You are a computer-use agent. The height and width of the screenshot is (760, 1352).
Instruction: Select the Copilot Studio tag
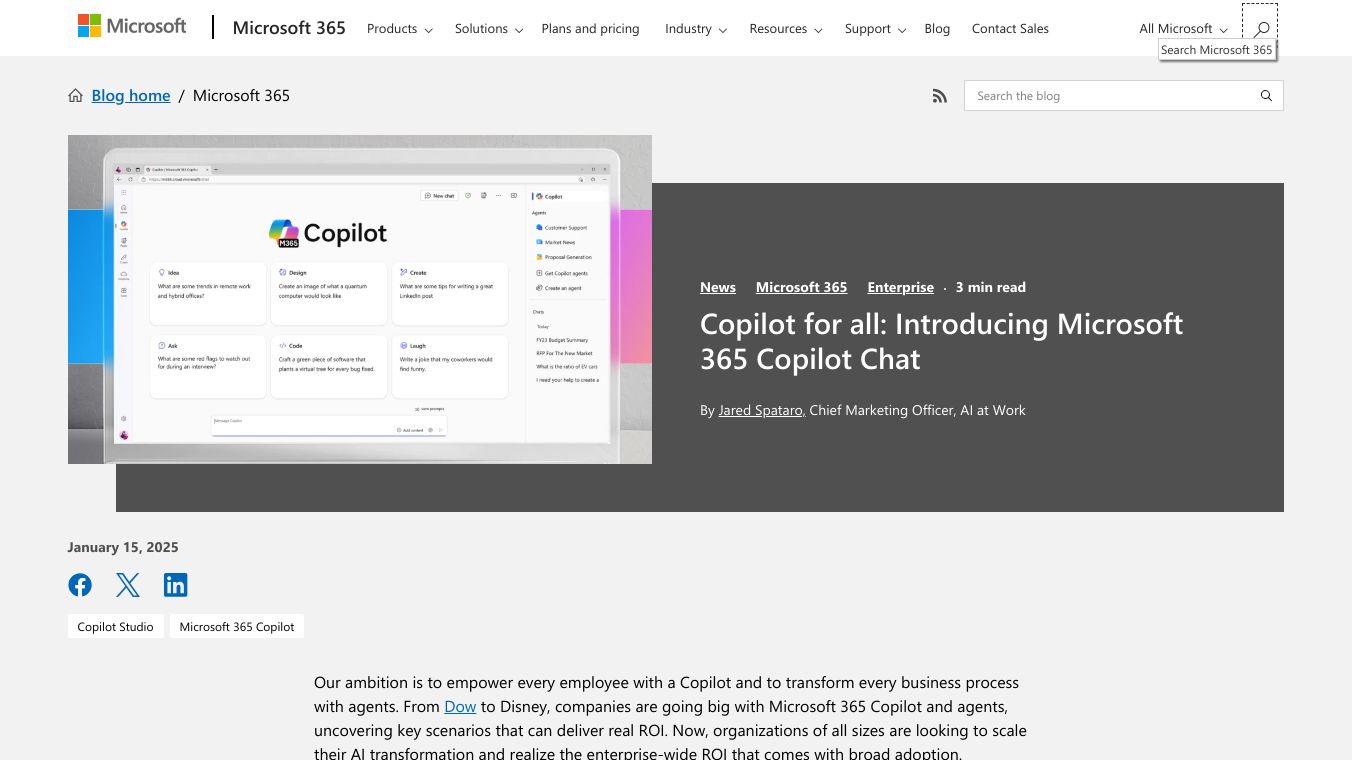116,627
